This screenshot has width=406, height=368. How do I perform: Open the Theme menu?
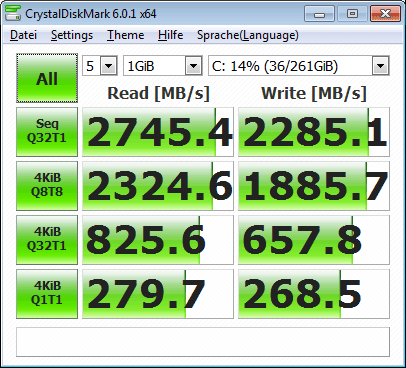(x=125, y=35)
